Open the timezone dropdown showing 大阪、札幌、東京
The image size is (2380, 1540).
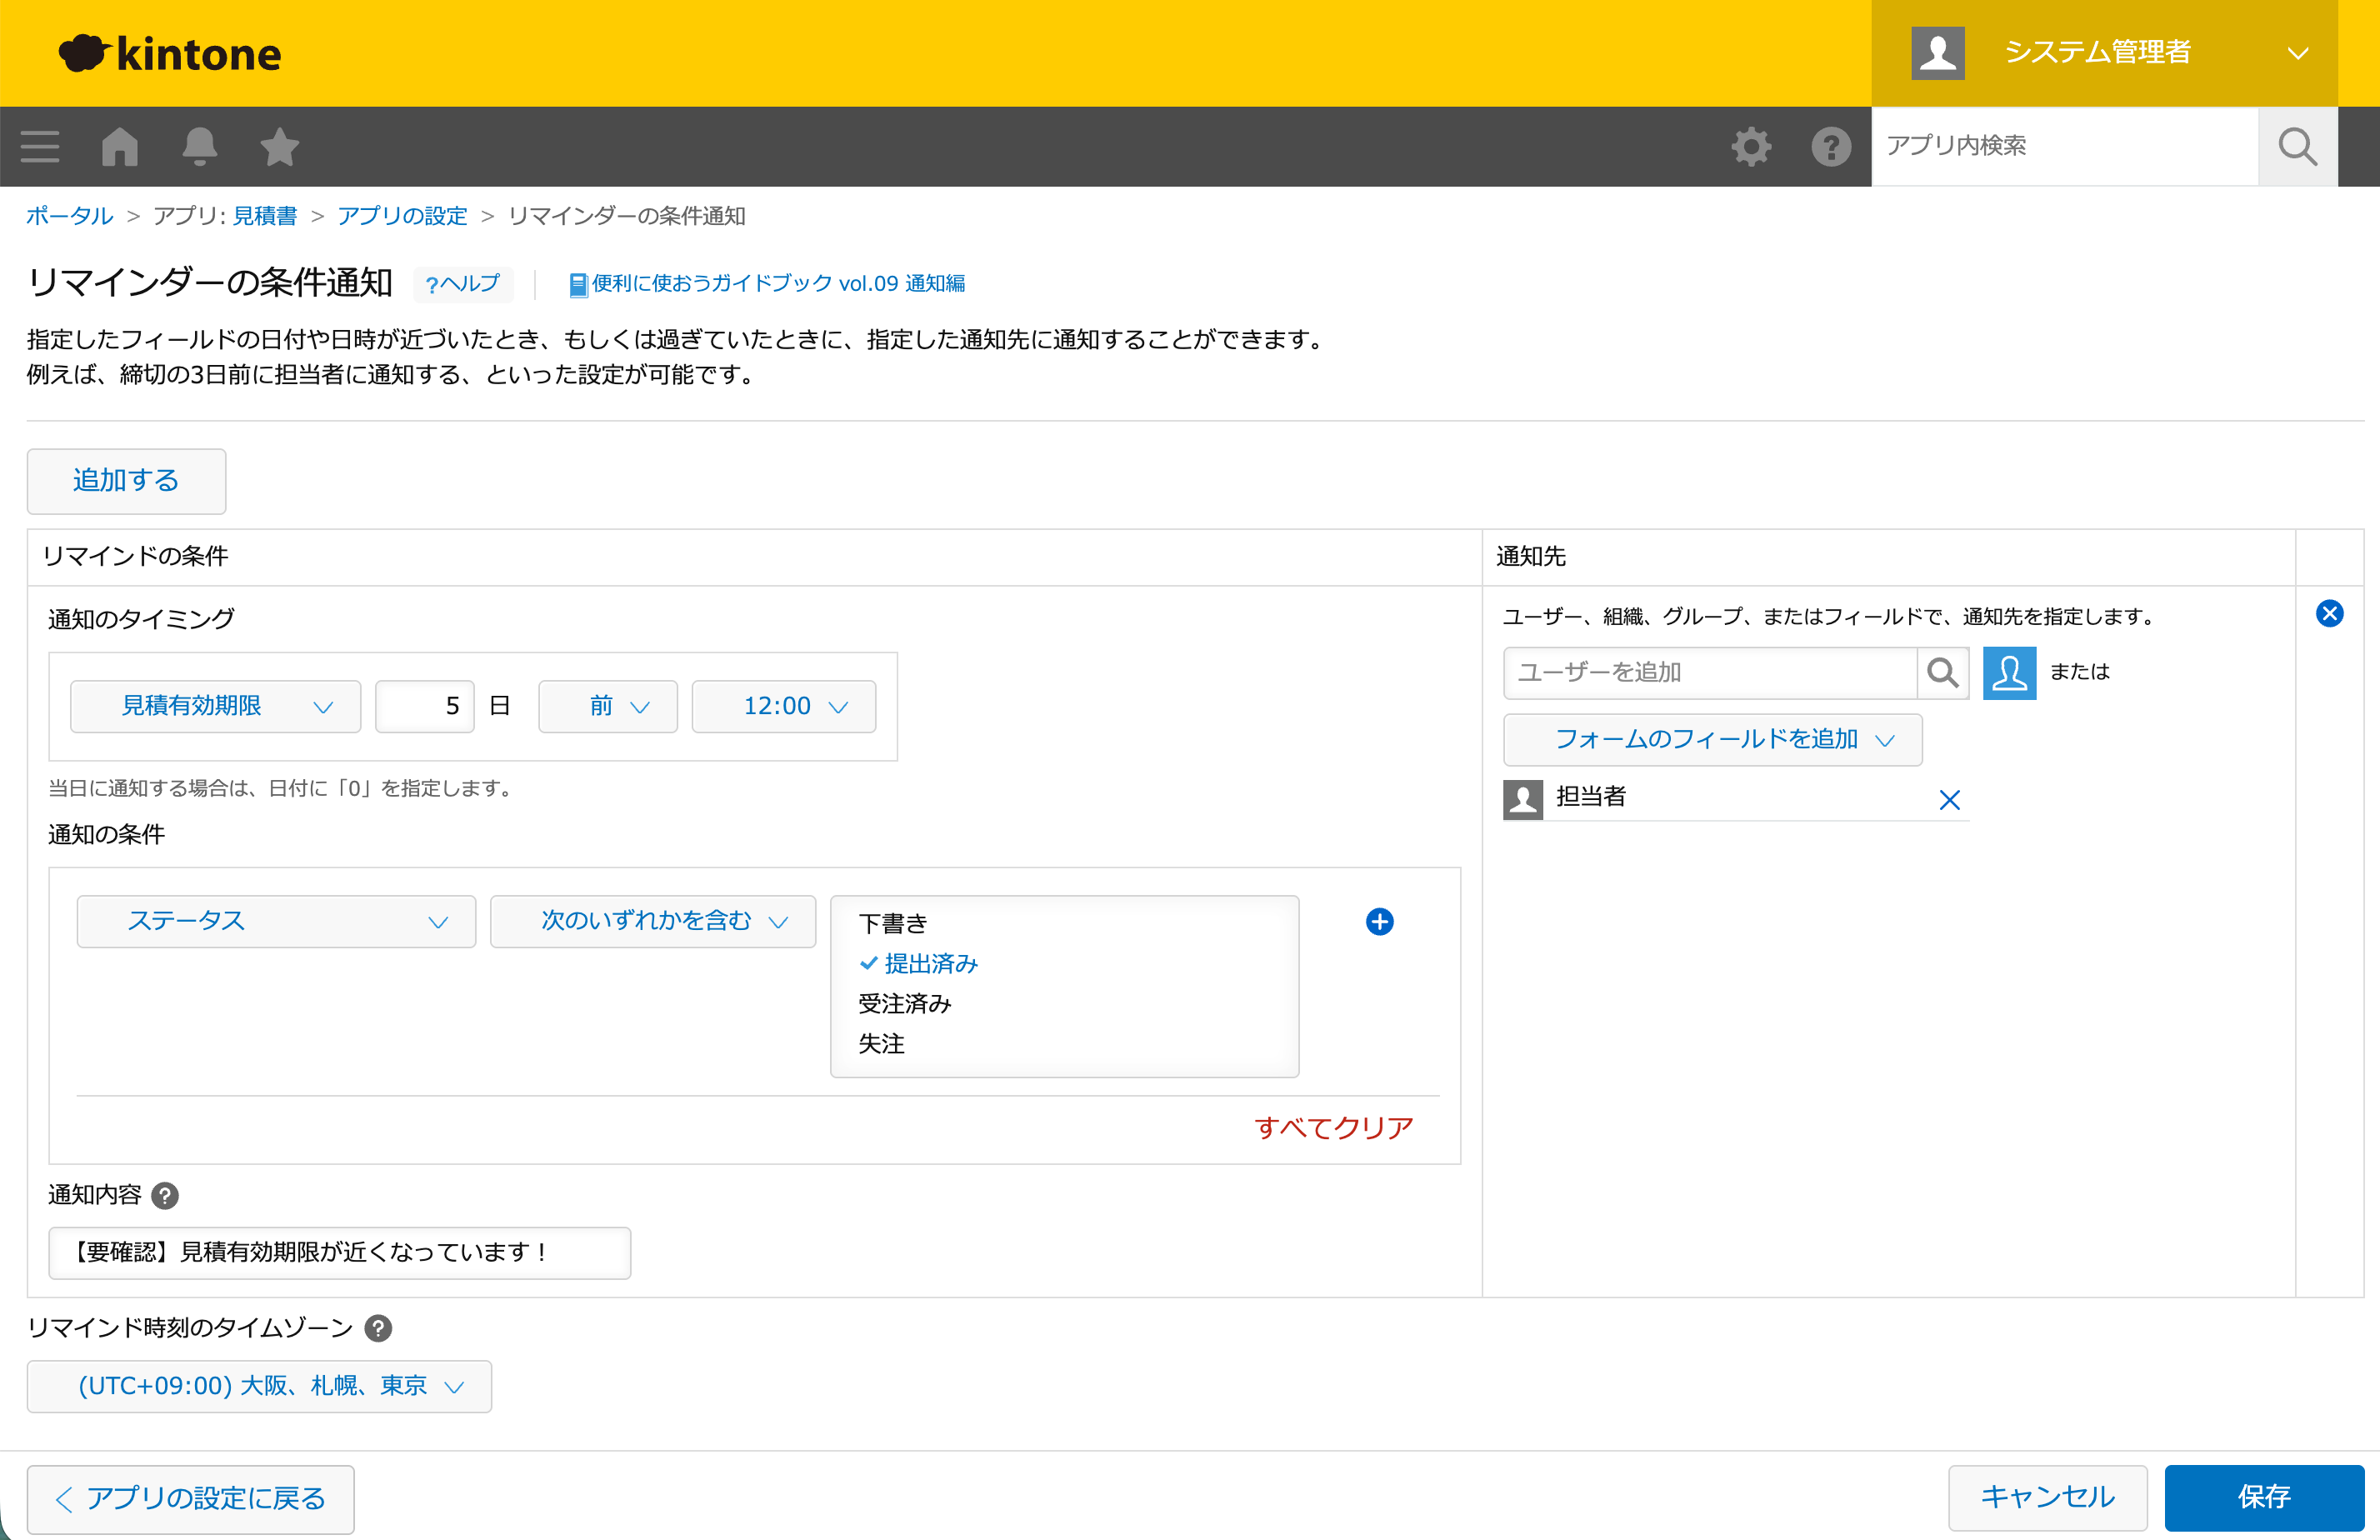tap(258, 1386)
